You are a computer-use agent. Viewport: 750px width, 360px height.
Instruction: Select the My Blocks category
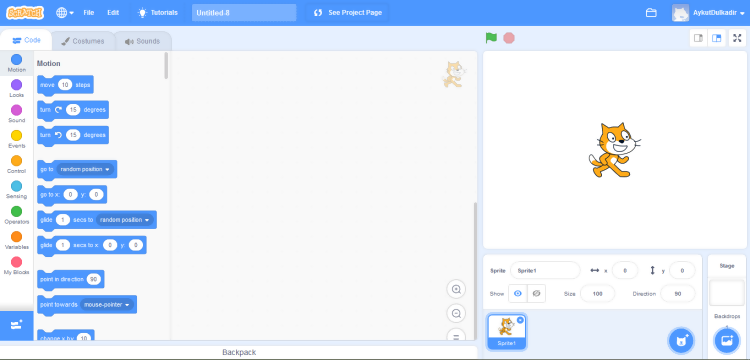coord(16,266)
